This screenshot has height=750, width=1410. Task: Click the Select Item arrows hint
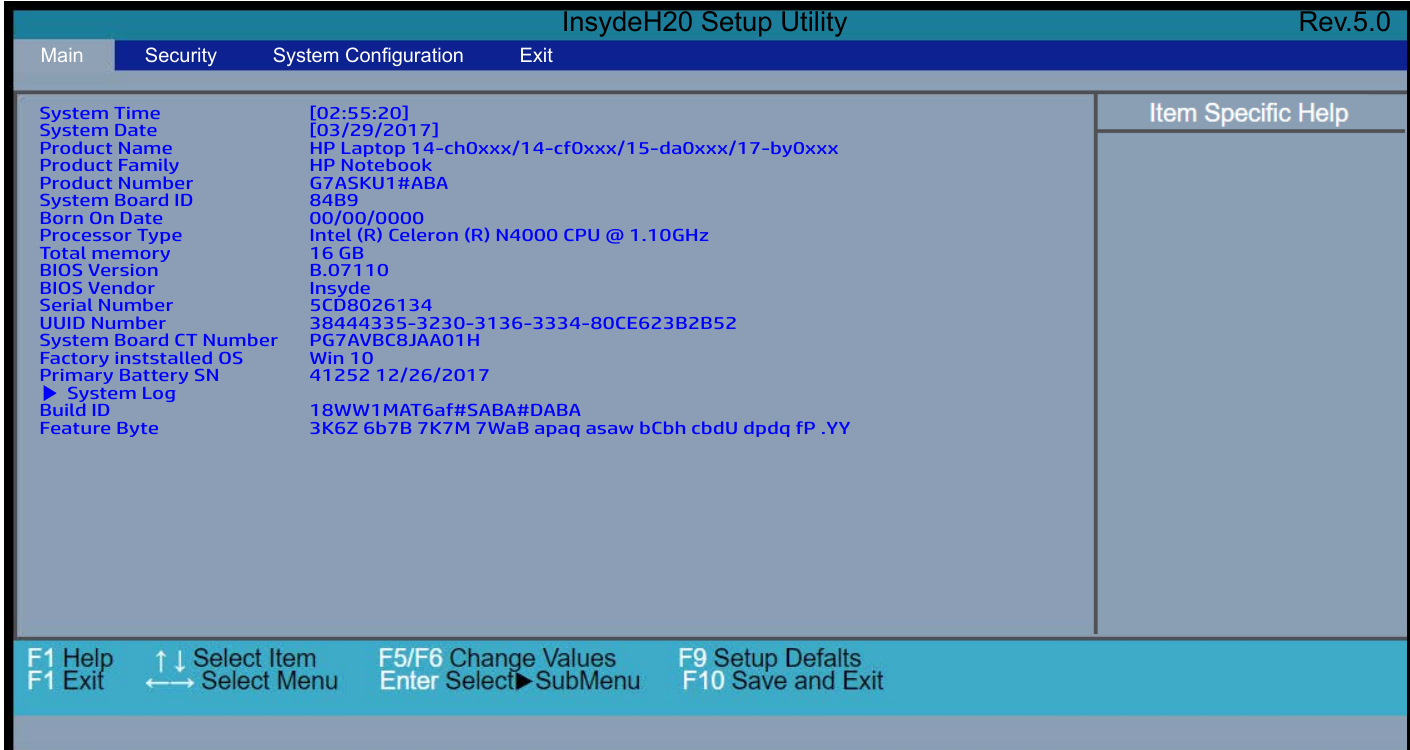point(235,659)
